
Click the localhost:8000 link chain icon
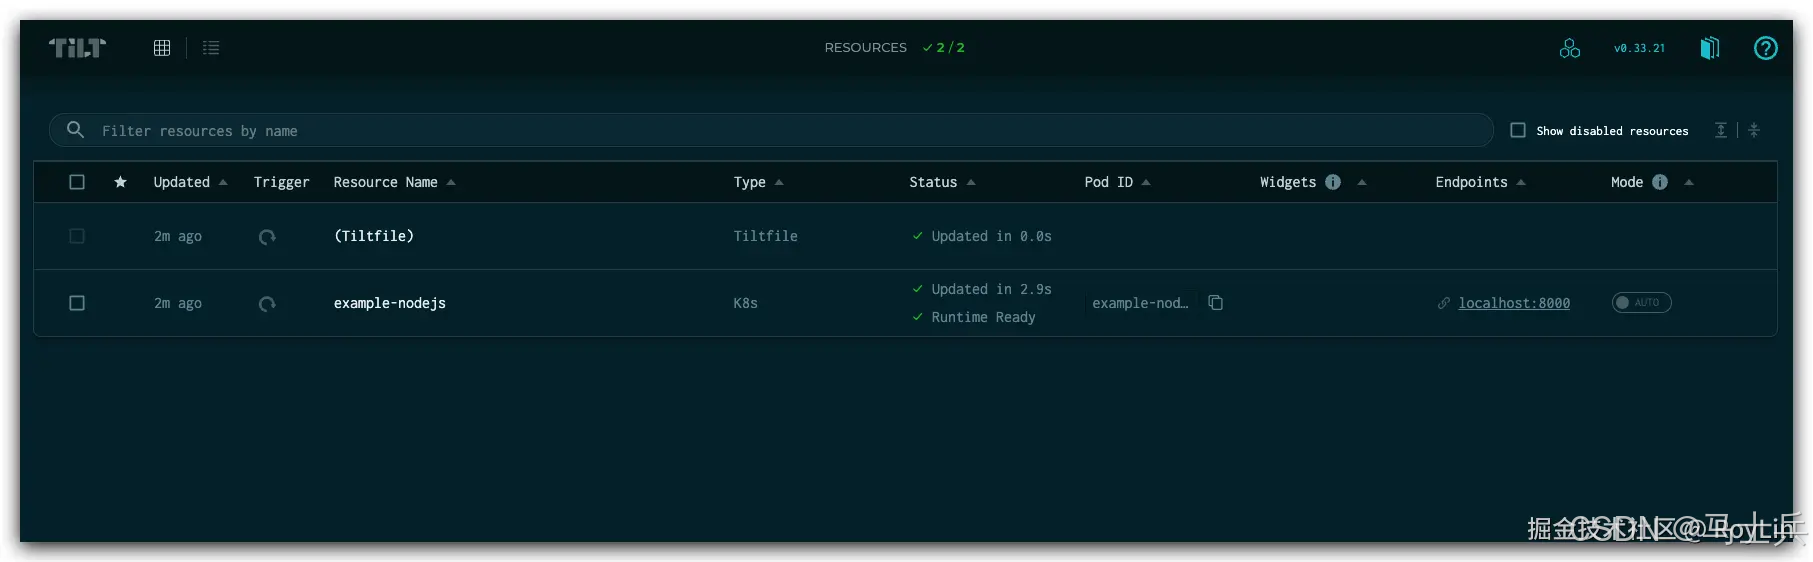coord(1444,303)
